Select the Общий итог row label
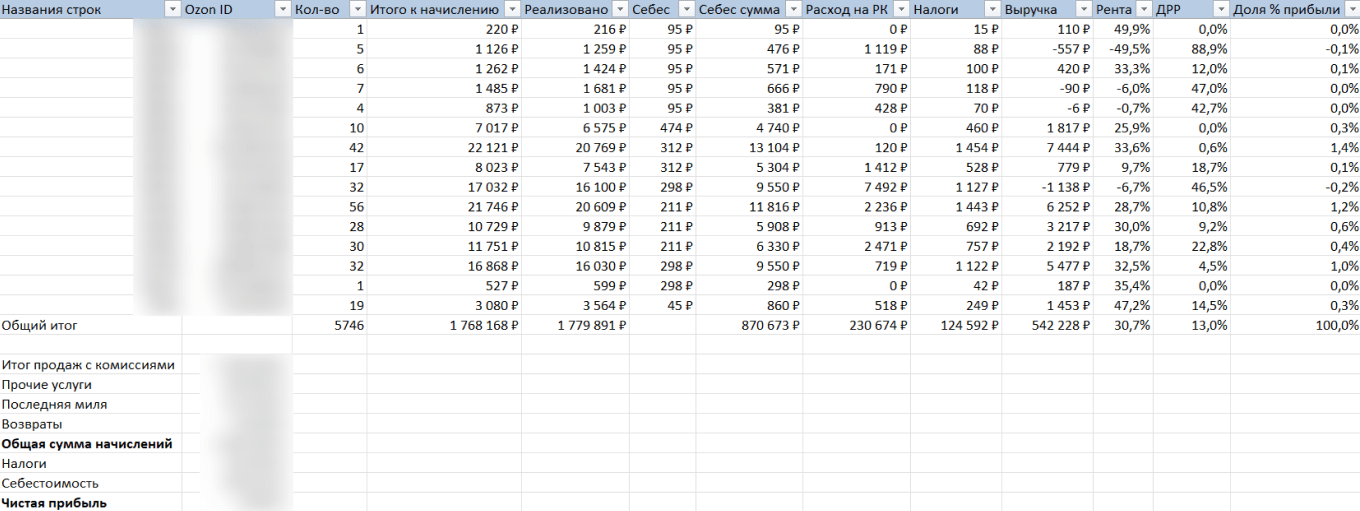The width and height of the screenshot is (1360, 511). (x=40, y=325)
